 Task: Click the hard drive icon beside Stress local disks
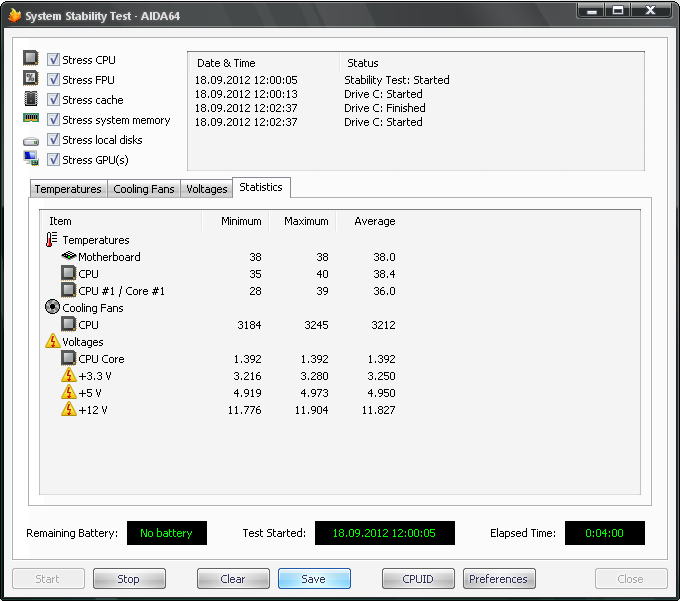[x=31, y=141]
